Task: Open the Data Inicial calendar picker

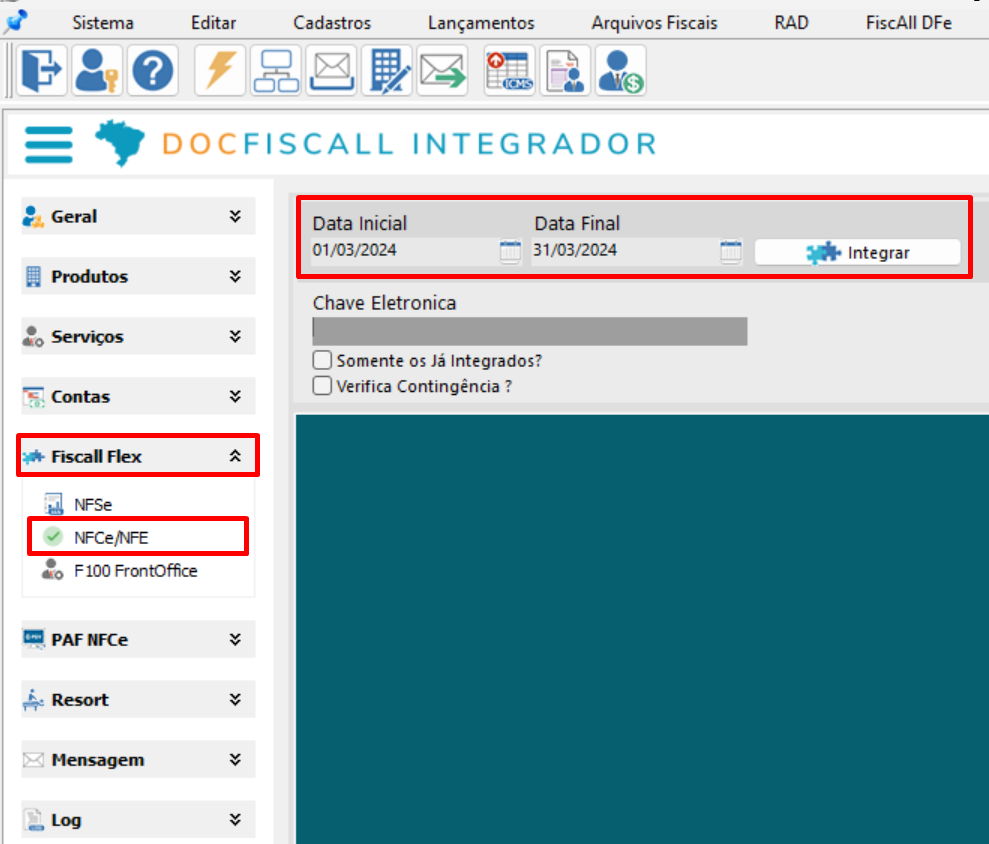Action: 510,251
